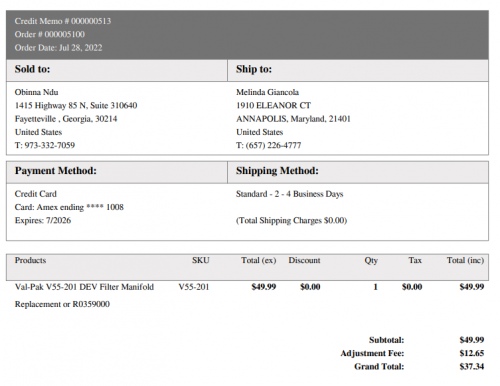
Task: Click the $49.99 Total (ex) cell
Action: [264, 287]
